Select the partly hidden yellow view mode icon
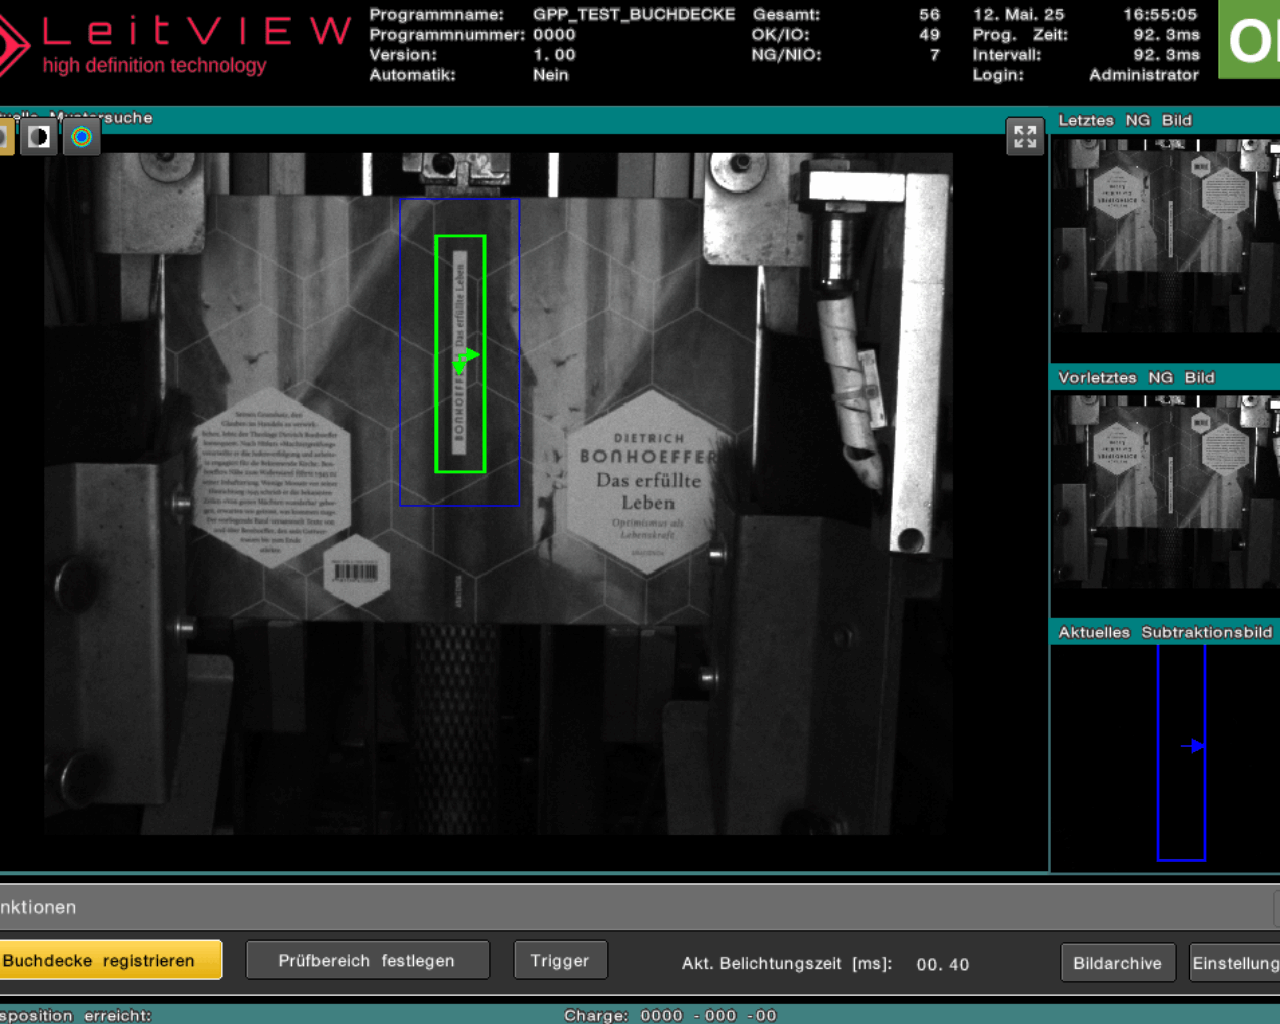Viewport: 1280px width, 1024px height. coord(6,137)
